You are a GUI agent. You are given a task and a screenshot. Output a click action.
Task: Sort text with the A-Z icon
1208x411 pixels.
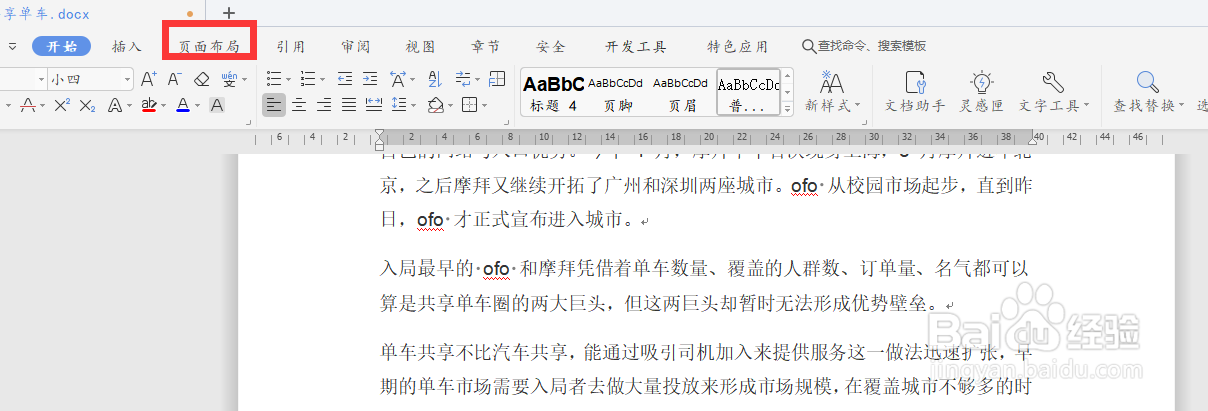pyautogui.click(x=435, y=79)
